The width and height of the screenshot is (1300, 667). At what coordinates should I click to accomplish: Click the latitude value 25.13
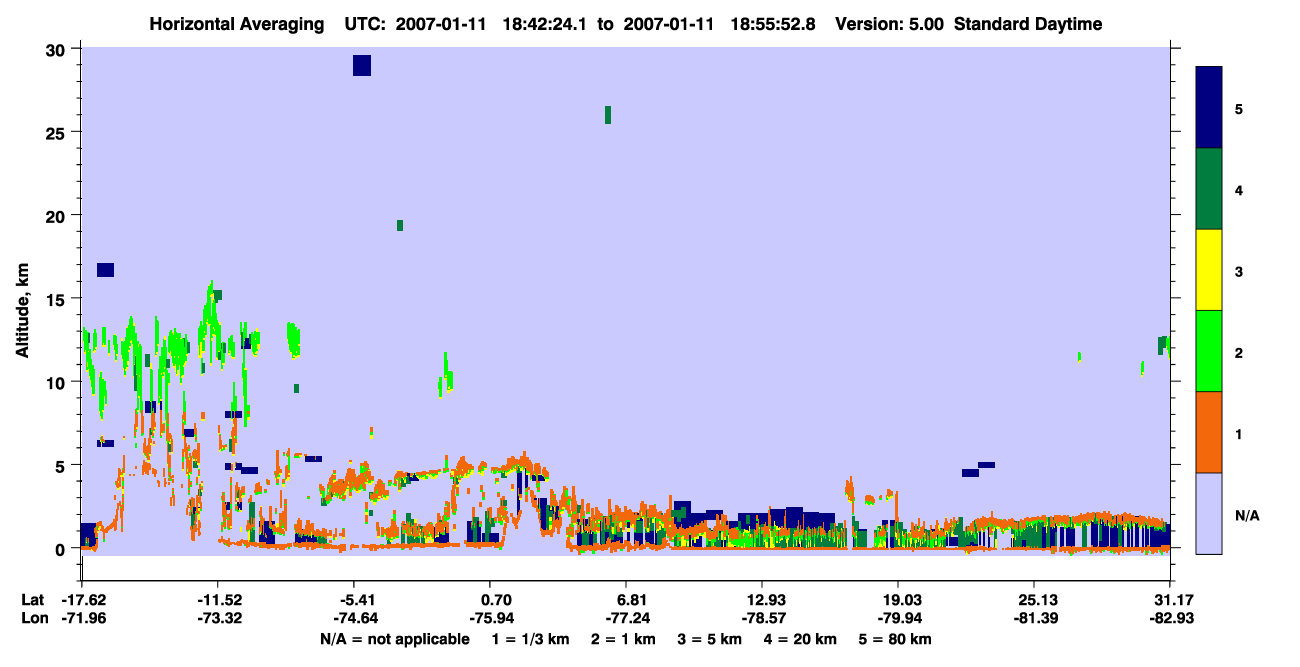(1036, 600)
